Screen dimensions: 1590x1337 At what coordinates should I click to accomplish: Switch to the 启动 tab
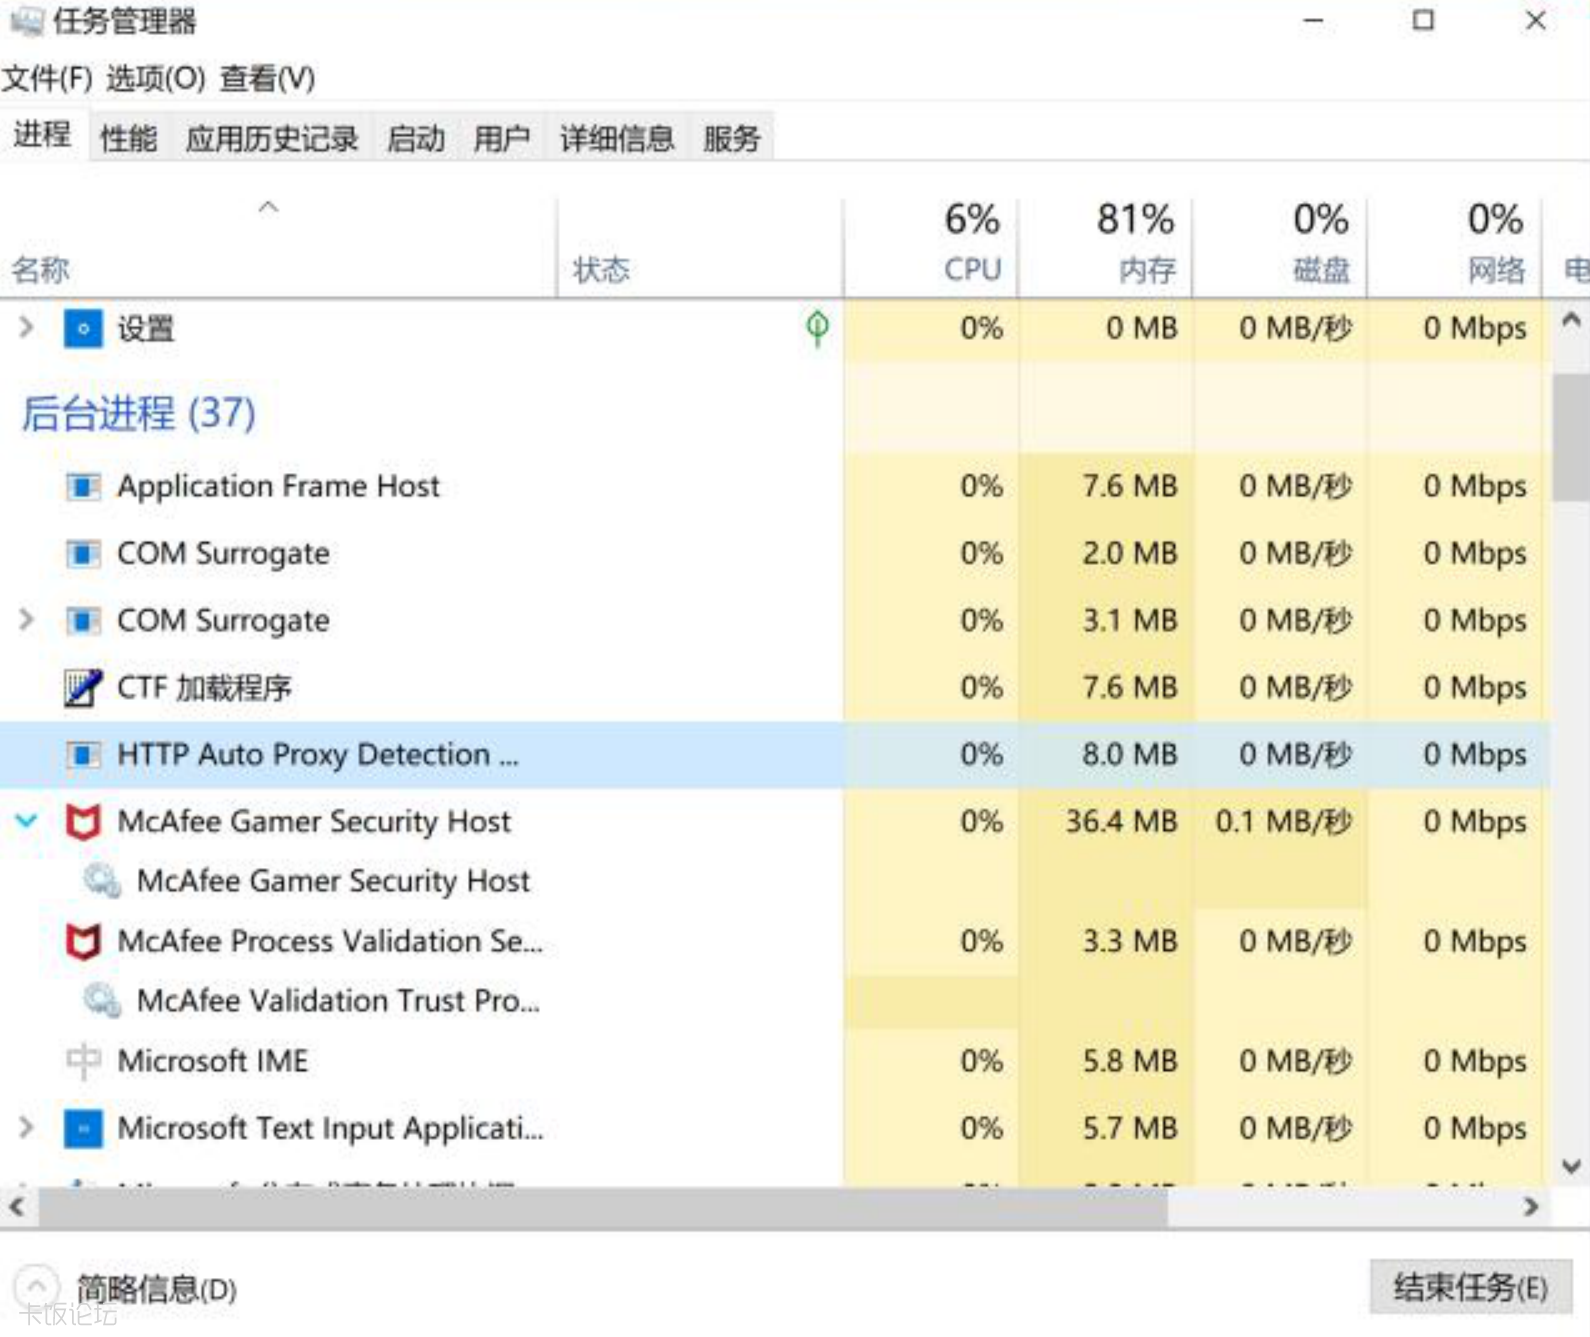click(416, 138)
